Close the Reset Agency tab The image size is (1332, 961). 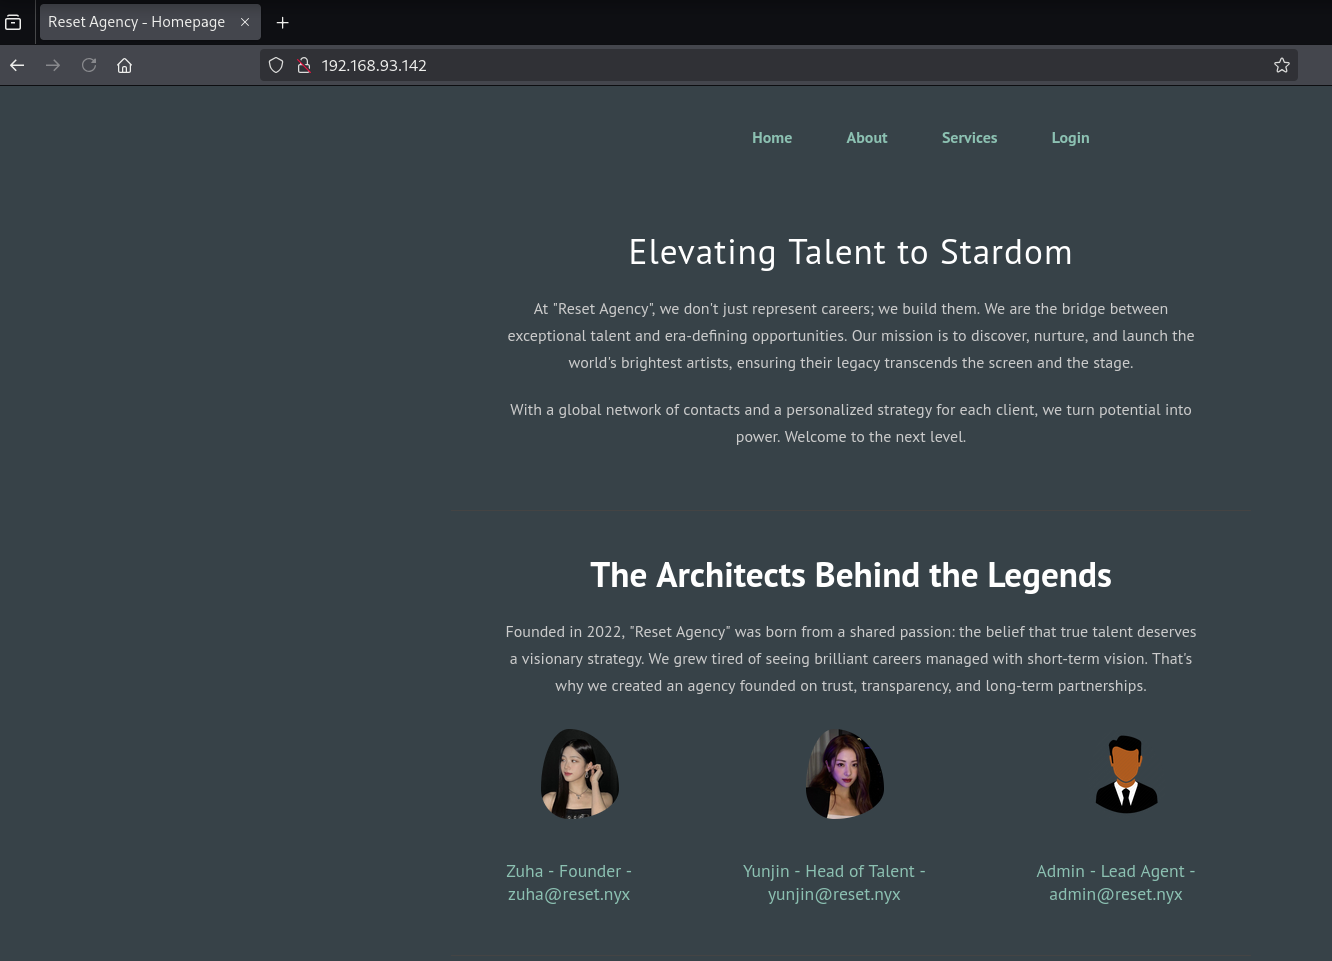[x=245, y=22]
